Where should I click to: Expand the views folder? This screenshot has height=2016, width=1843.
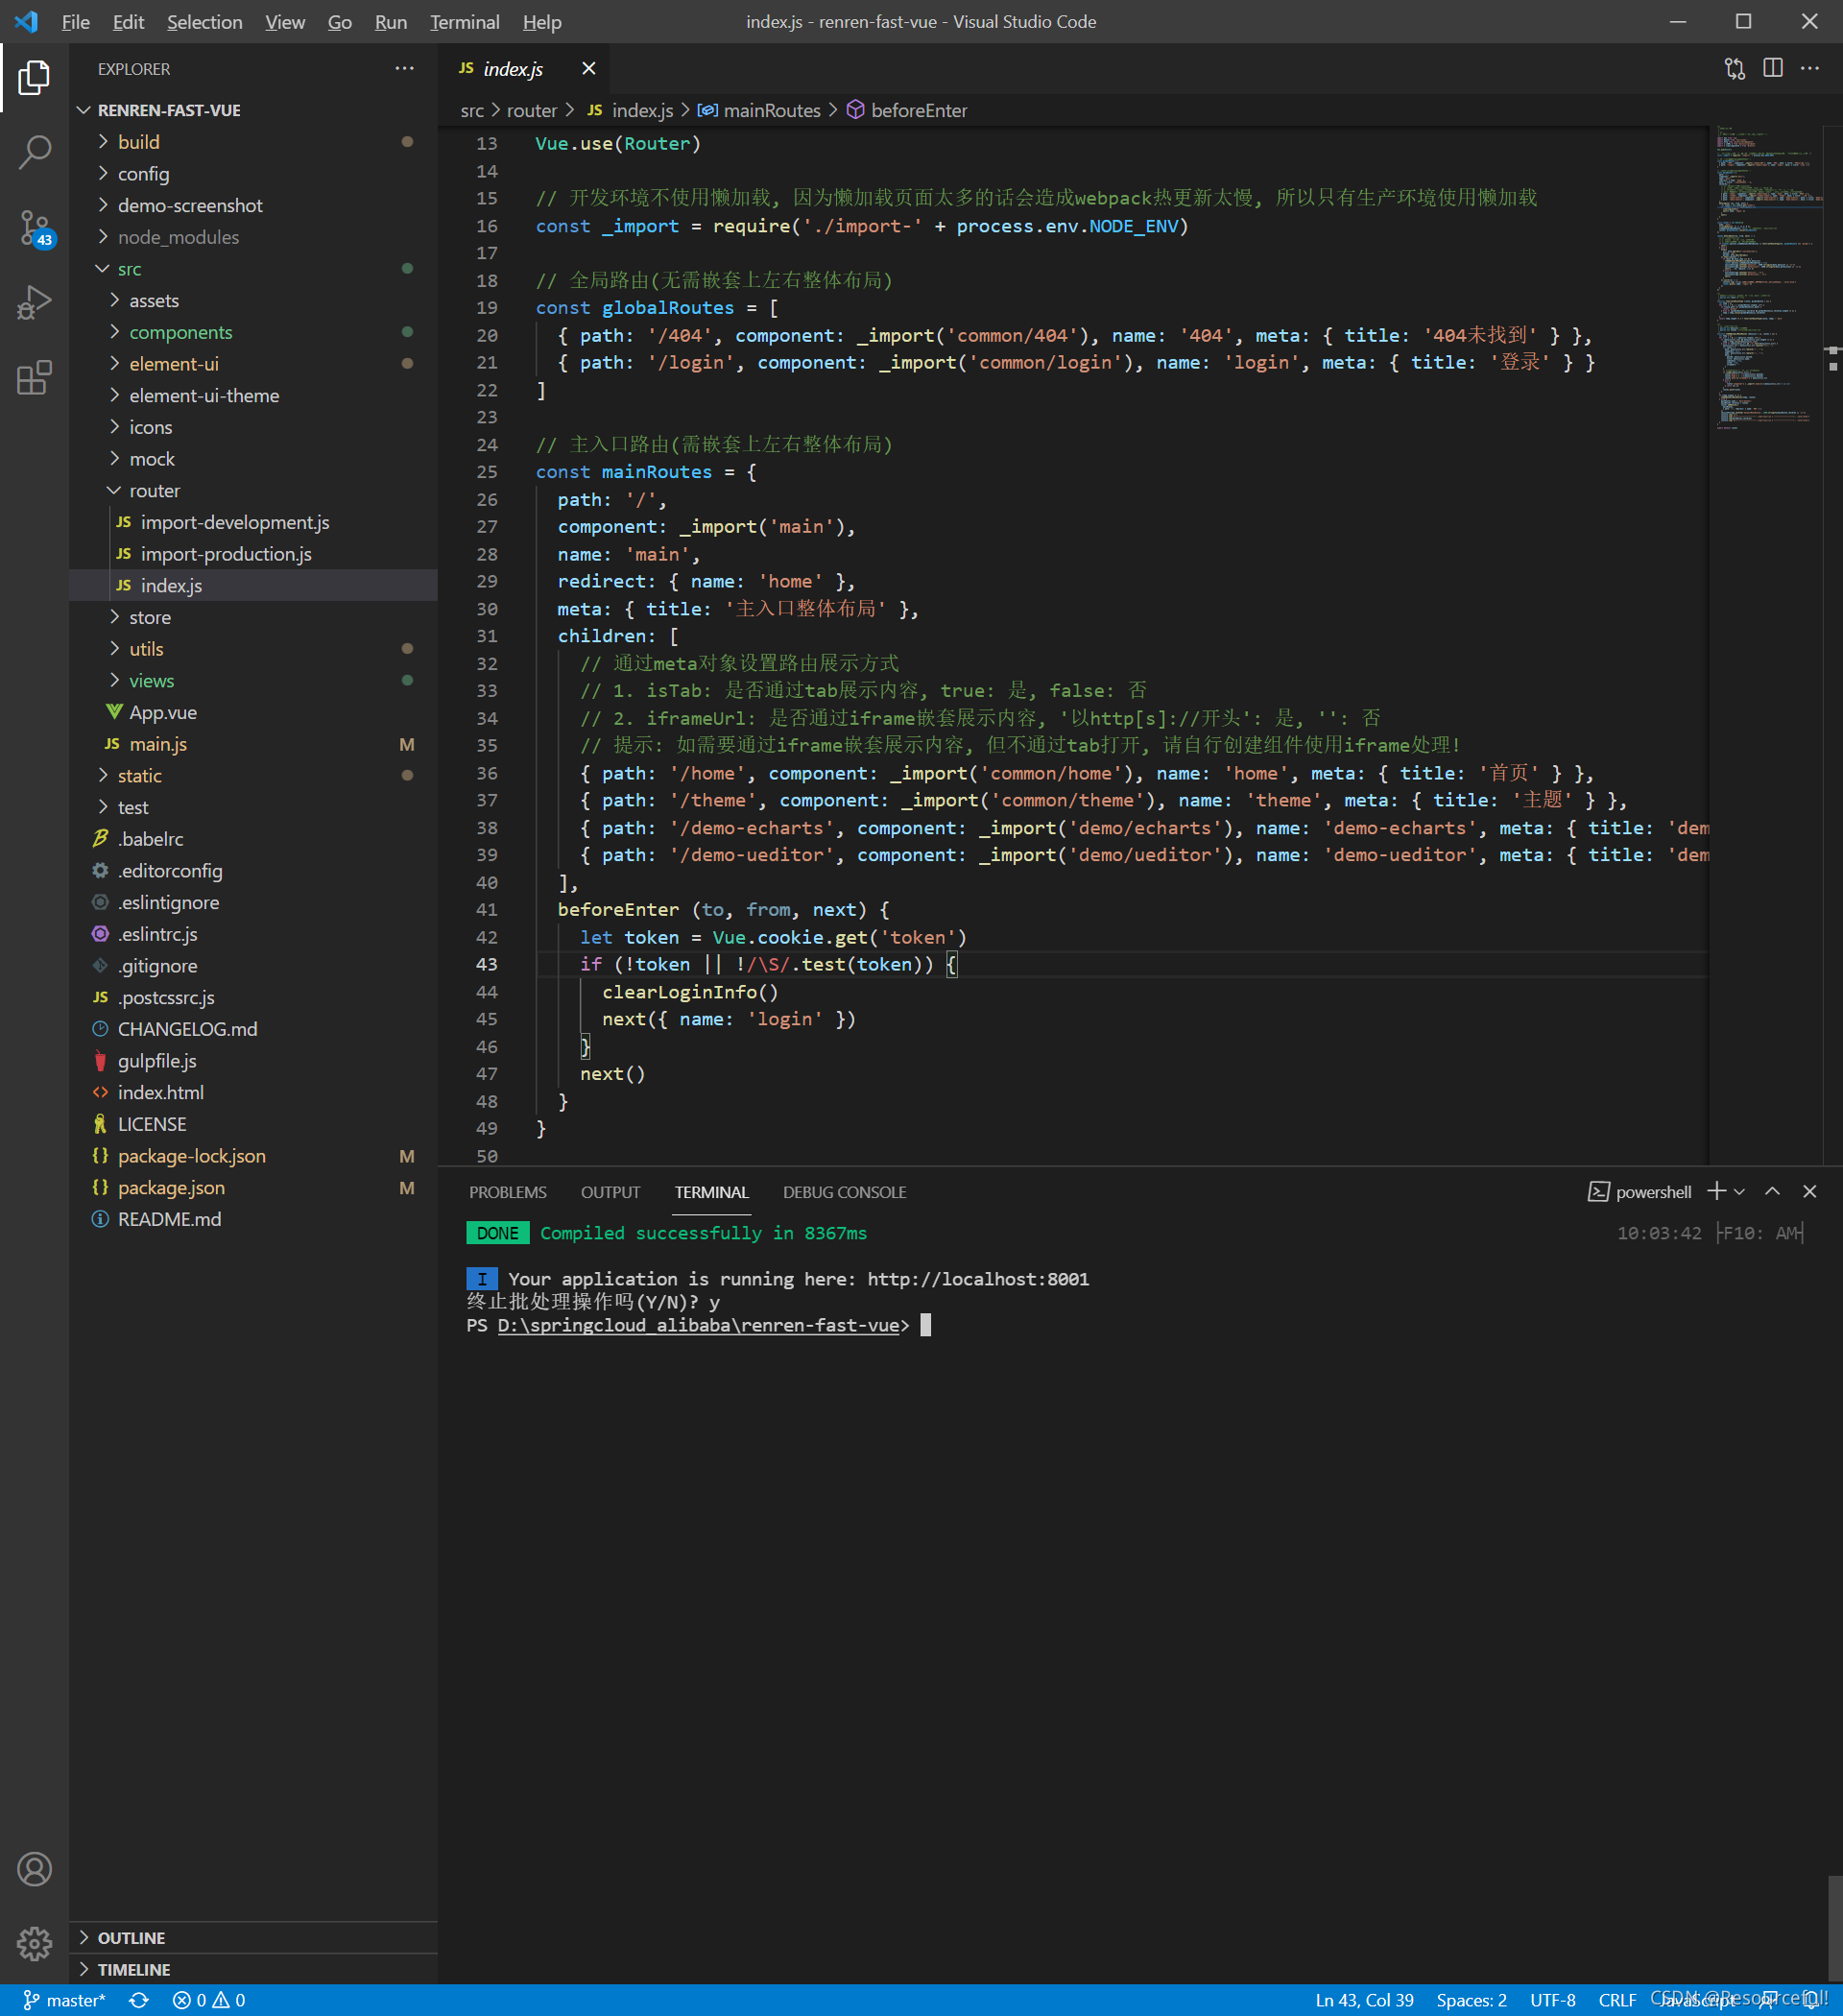(x=253, y=681)
